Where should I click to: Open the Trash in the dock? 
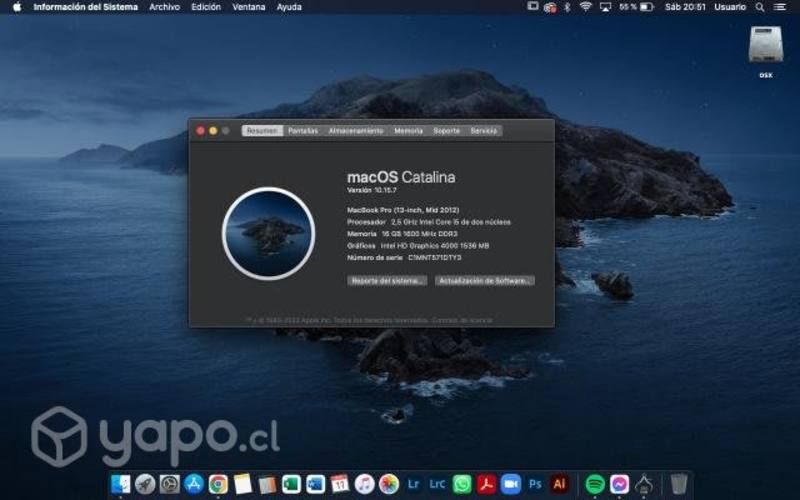(x=679, y=484)
